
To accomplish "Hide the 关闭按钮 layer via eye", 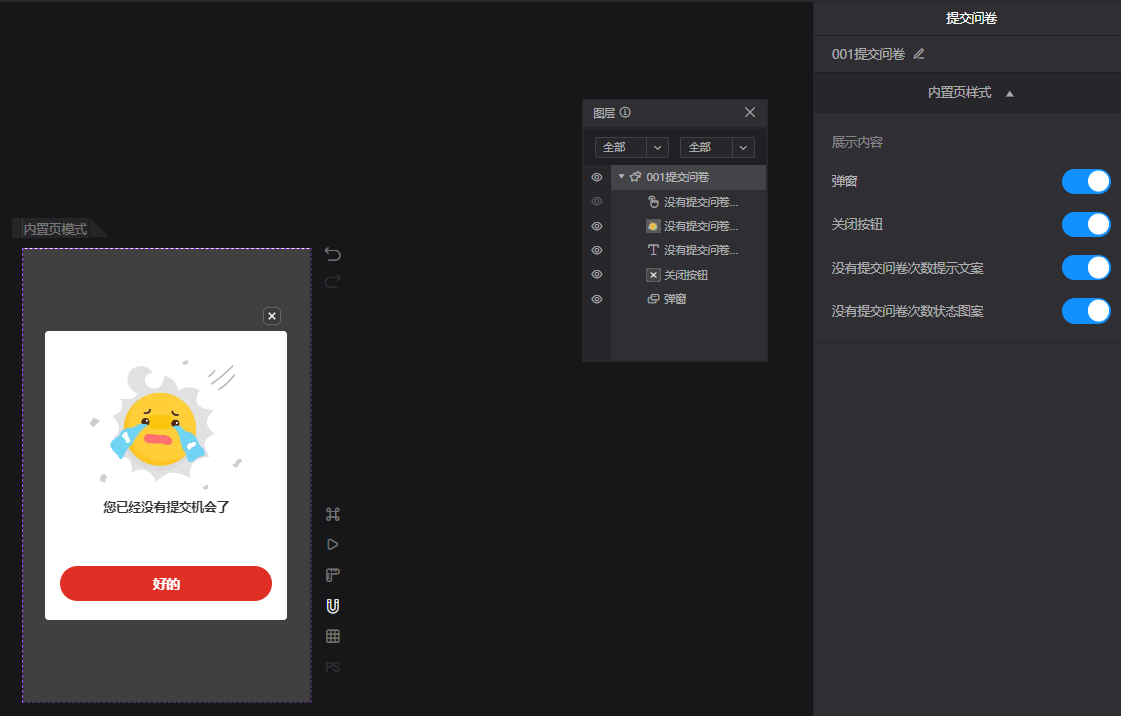I will 597,274.
